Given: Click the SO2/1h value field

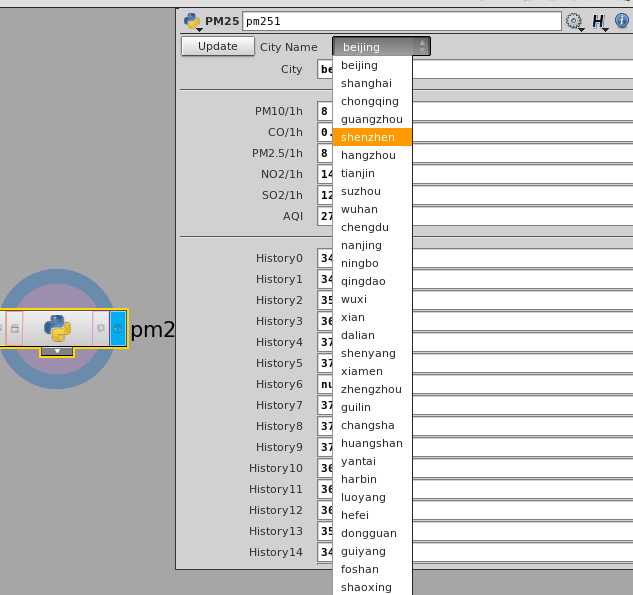Looking at the screenshot, I should point(475,195).
